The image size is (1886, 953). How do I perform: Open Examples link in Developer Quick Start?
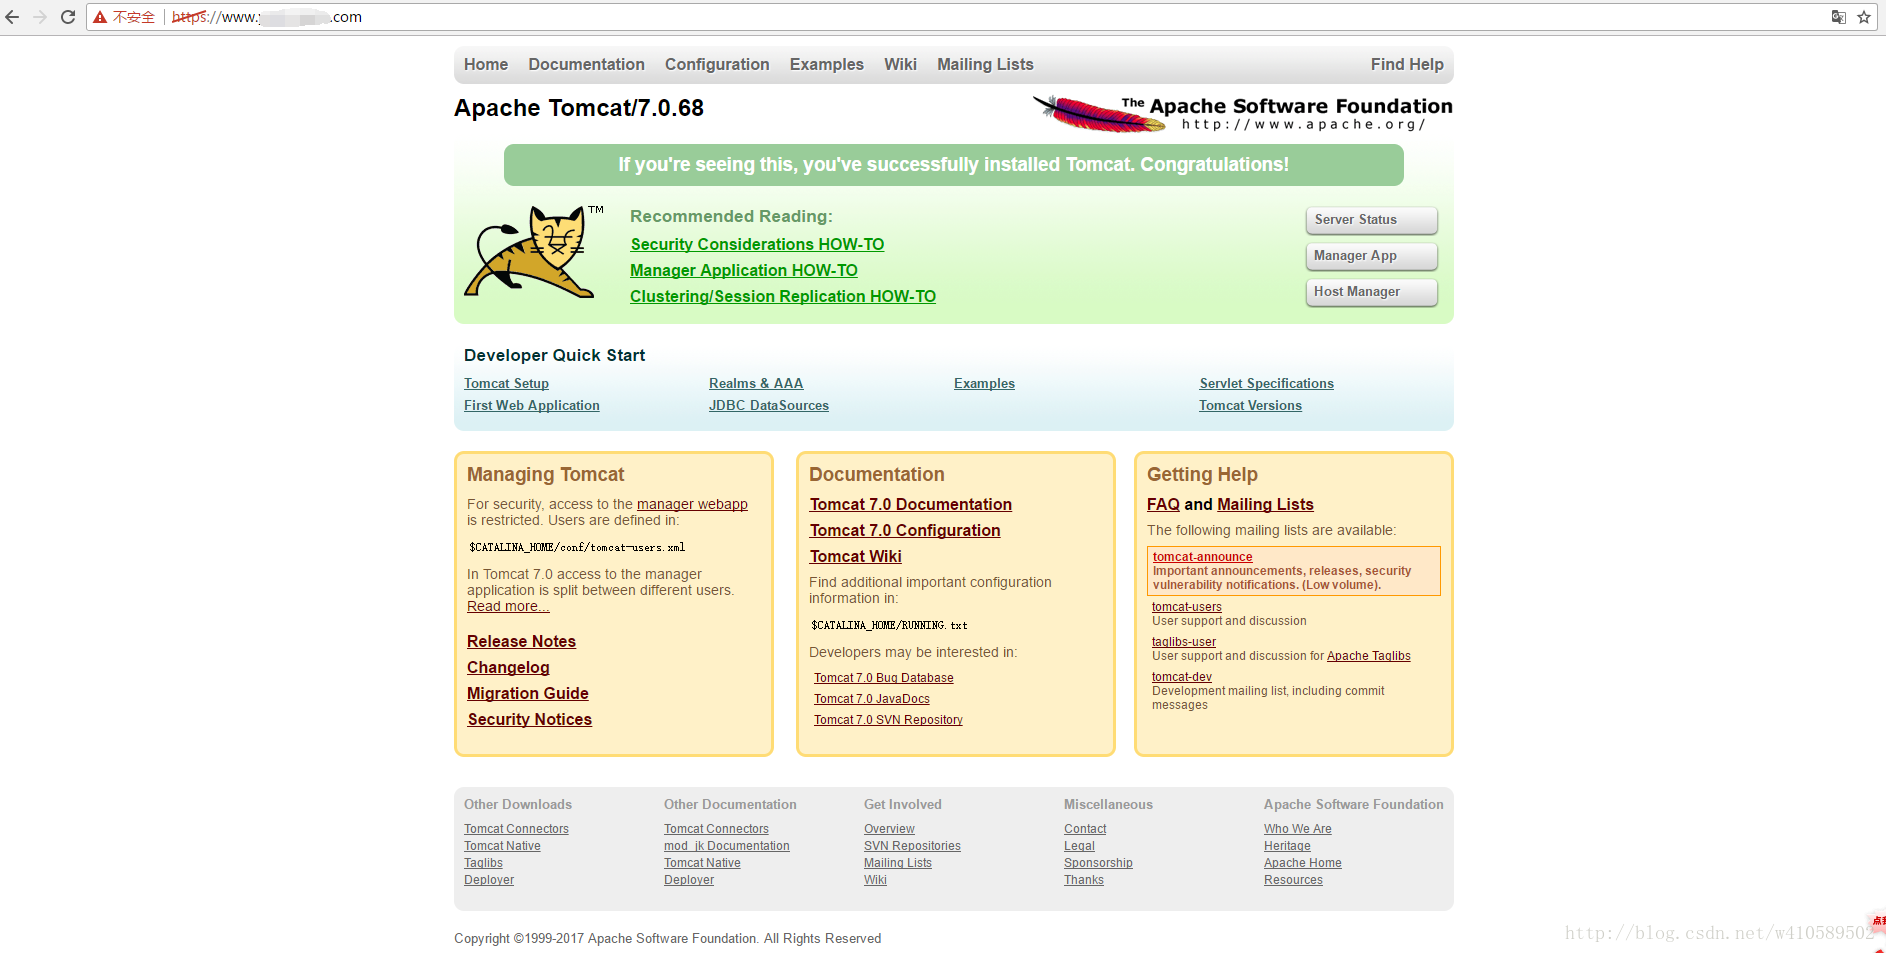[x=984, y=383]
